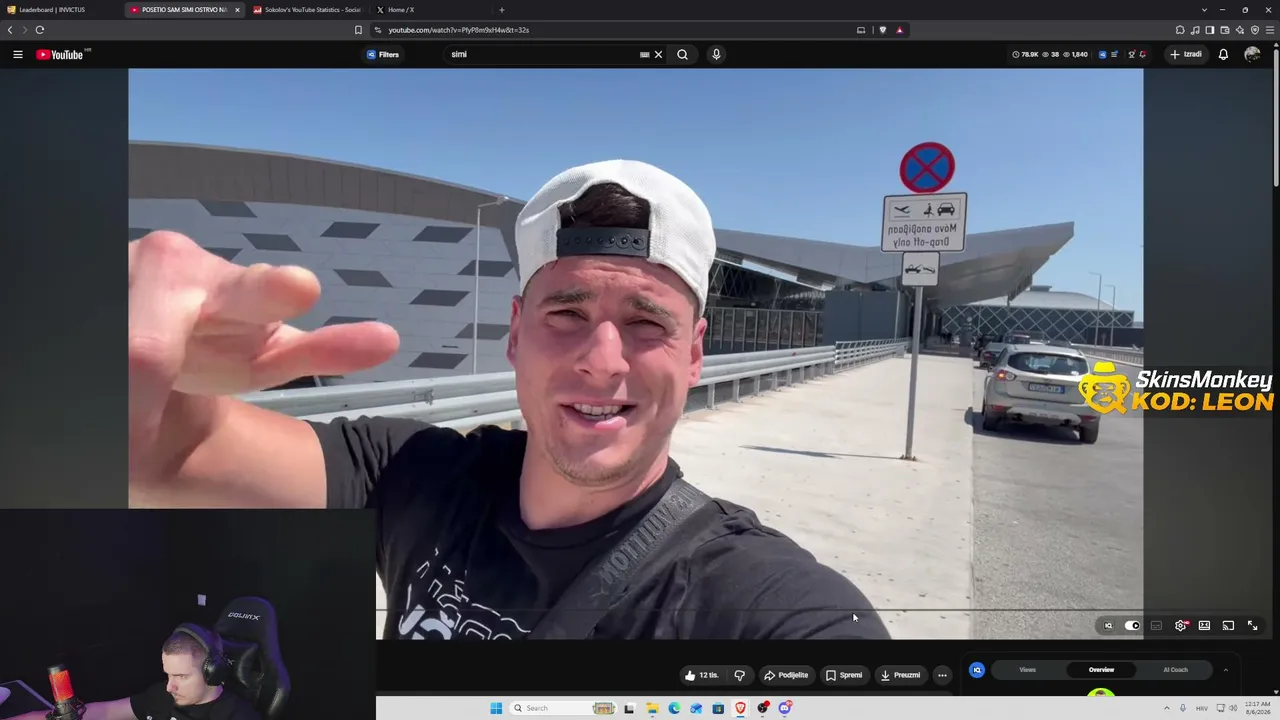1280x720 pixels.
Task: Open more actions three-dot menu
Action: pos(942,675)
